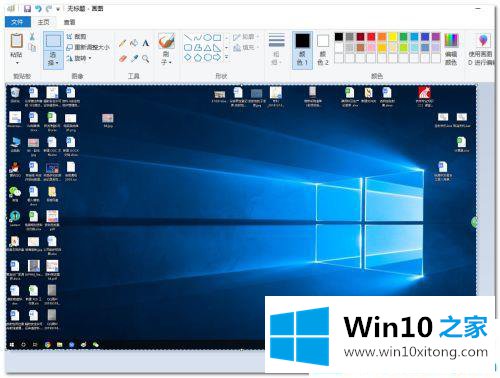Pick the gray color swatch
The width and height of the screenshot is (500, 378).
coord(350,37)
